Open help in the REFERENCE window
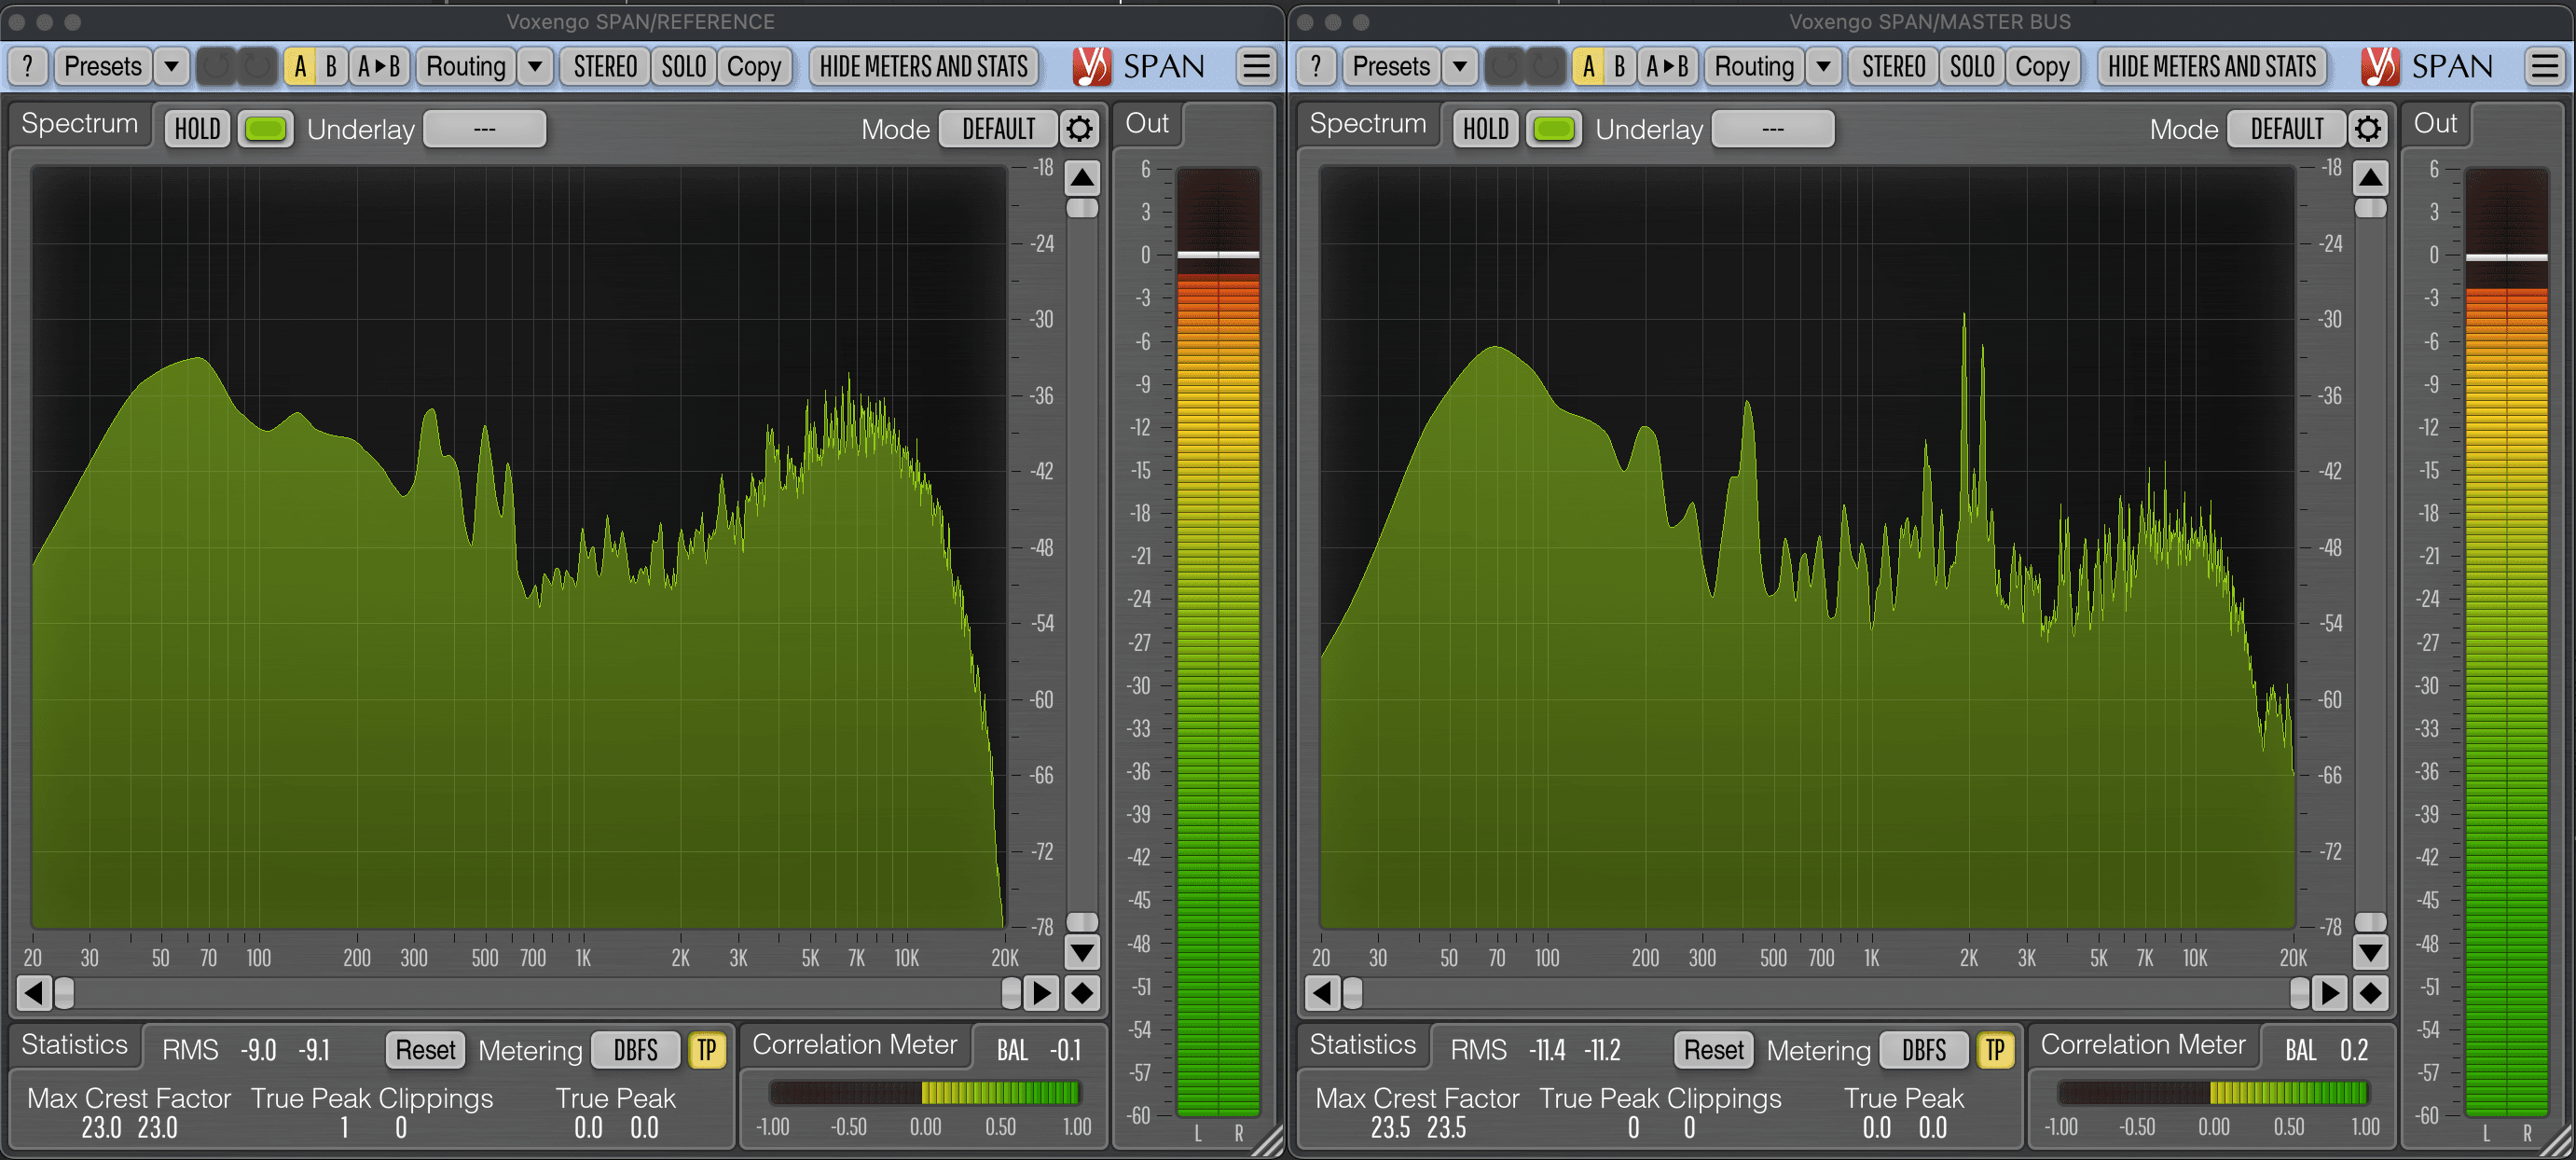This screenshot has width=2576, height=1160. pos(28,67)
